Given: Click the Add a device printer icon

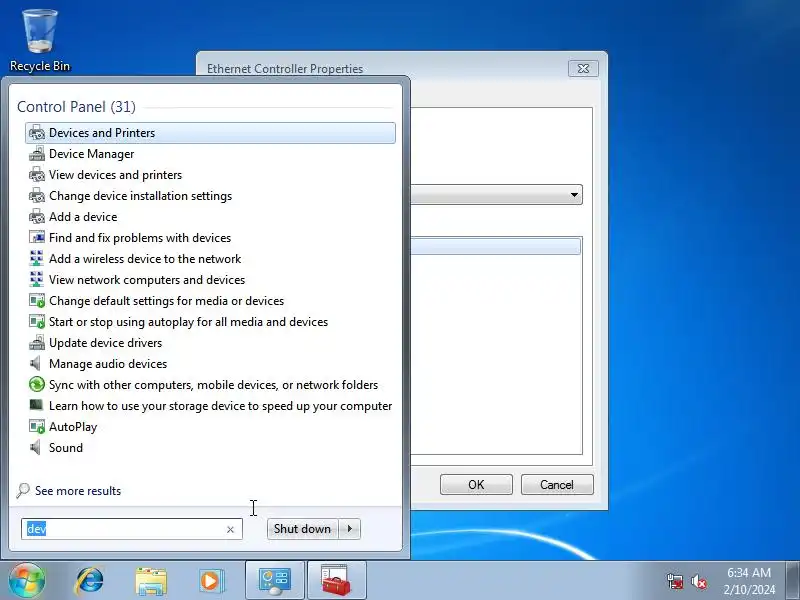Looking at the screenshot, I should click(x=37, y=217).
